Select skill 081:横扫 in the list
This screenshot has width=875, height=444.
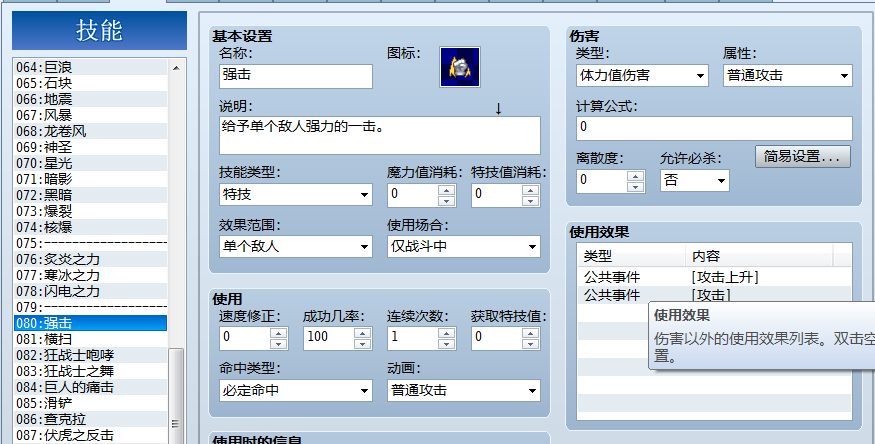pos(90,340)
